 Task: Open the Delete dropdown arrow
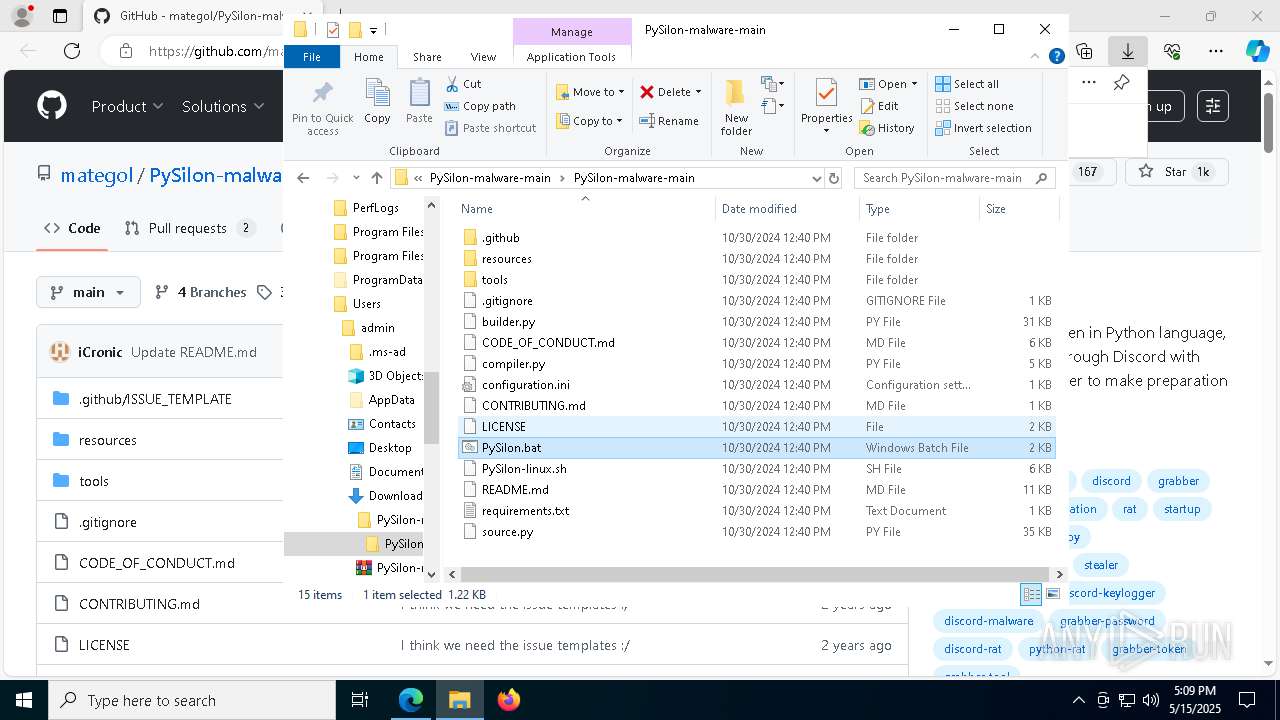(698, 92)
